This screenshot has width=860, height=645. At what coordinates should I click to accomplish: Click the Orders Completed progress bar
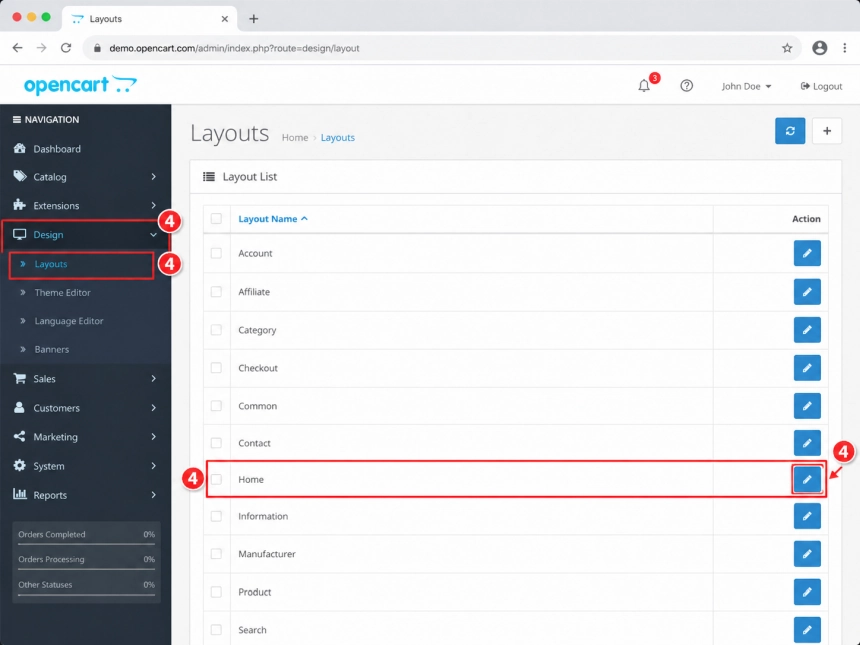coord(86,544)
